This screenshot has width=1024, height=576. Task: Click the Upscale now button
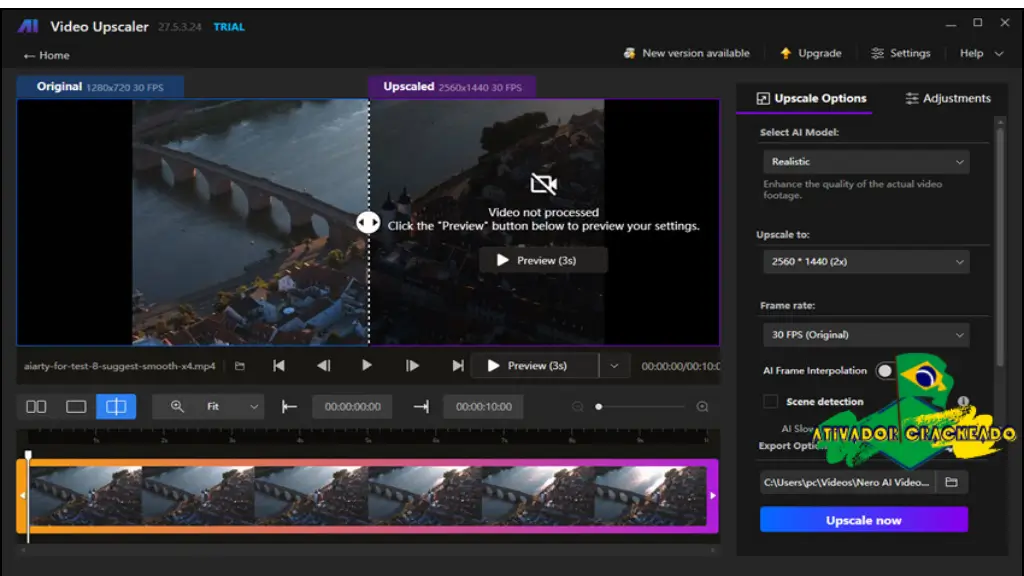863,520
